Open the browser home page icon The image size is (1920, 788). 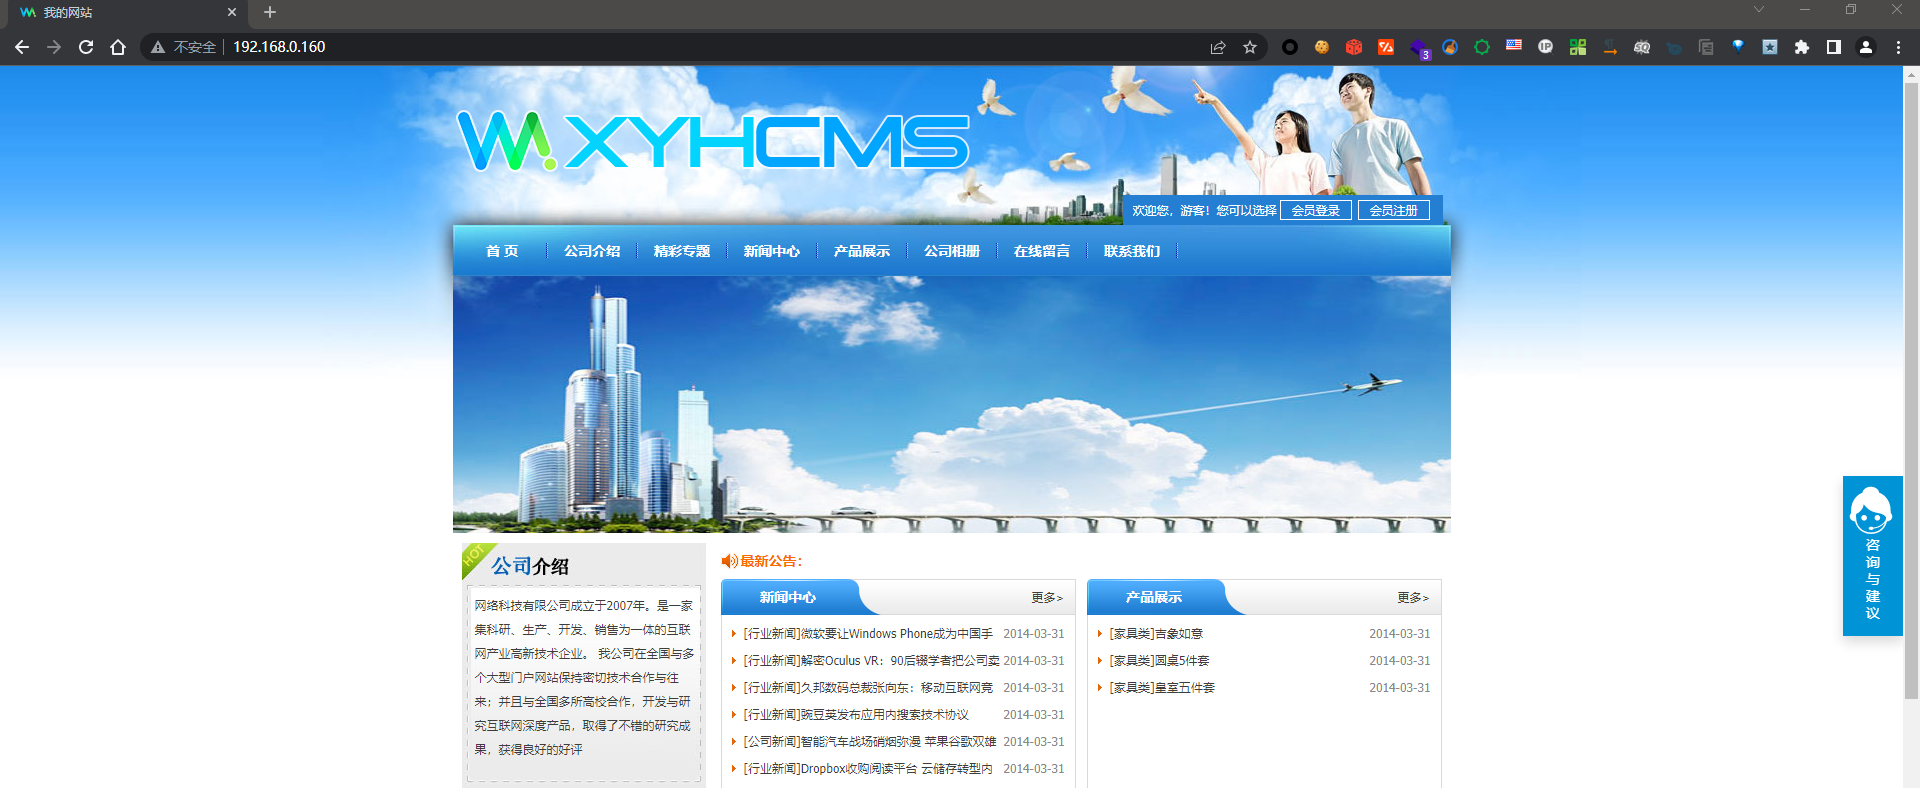(x=118, y=47)
